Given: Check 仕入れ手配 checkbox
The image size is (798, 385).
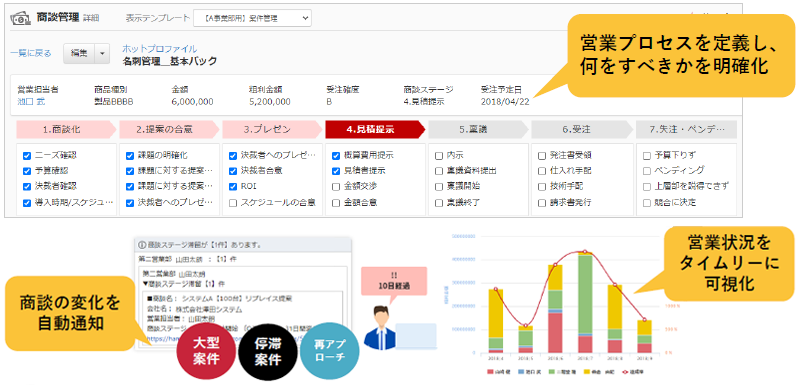Looking at the screenshot, I should (542, 171).
